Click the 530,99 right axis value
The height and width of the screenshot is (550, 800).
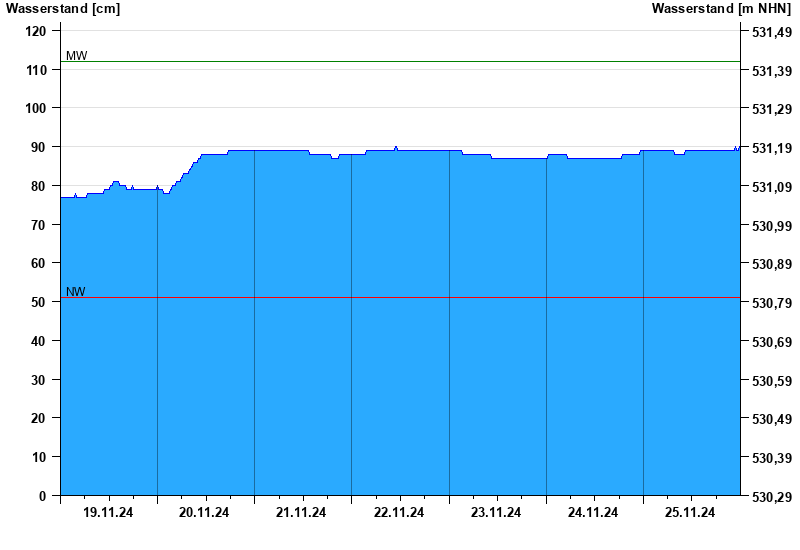772,226
